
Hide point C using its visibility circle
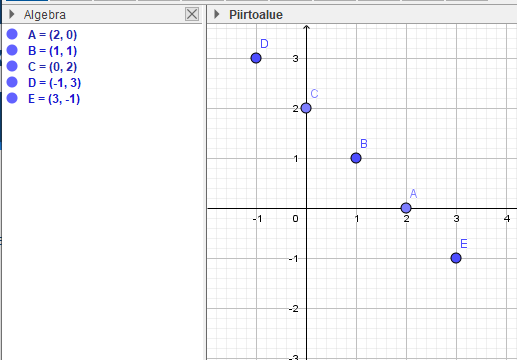pos(12,66)
